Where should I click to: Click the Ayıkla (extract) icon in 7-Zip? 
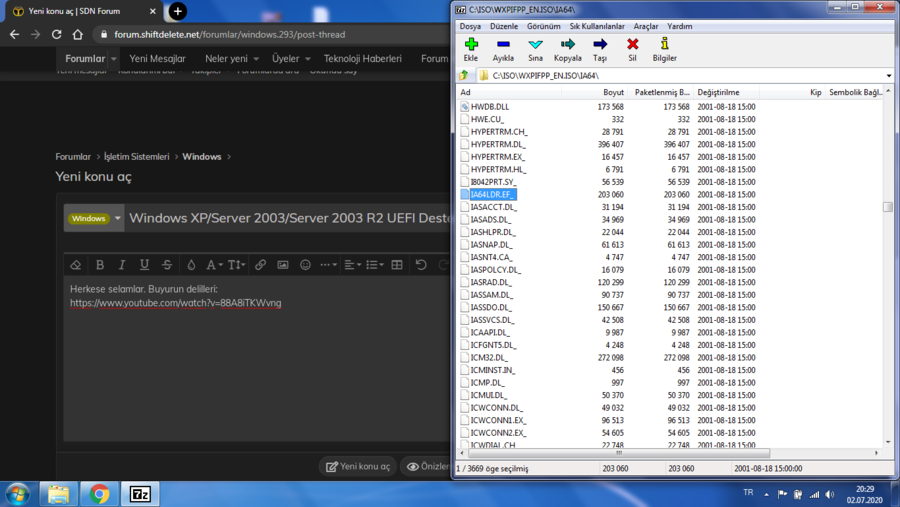[503, 44]
